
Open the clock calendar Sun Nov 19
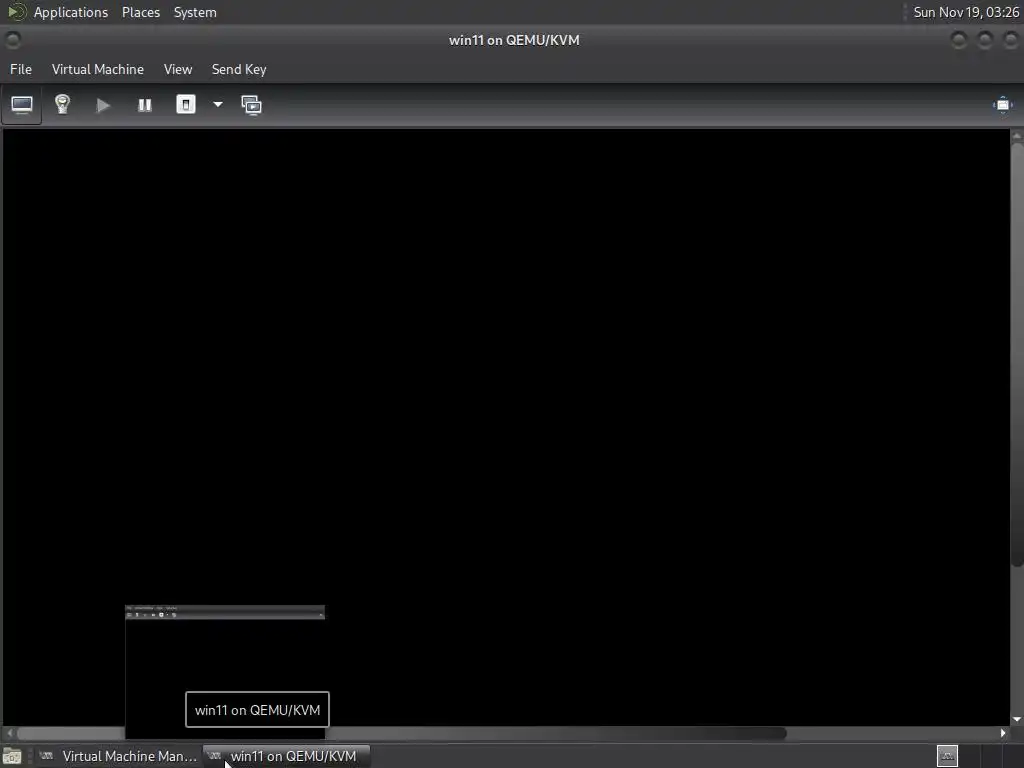click(x=966, y=12)
